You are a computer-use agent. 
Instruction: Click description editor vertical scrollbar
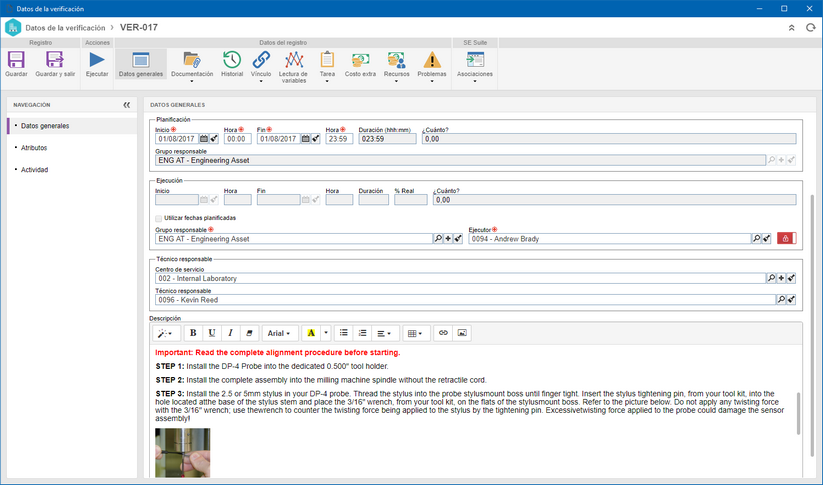[798, 414]
